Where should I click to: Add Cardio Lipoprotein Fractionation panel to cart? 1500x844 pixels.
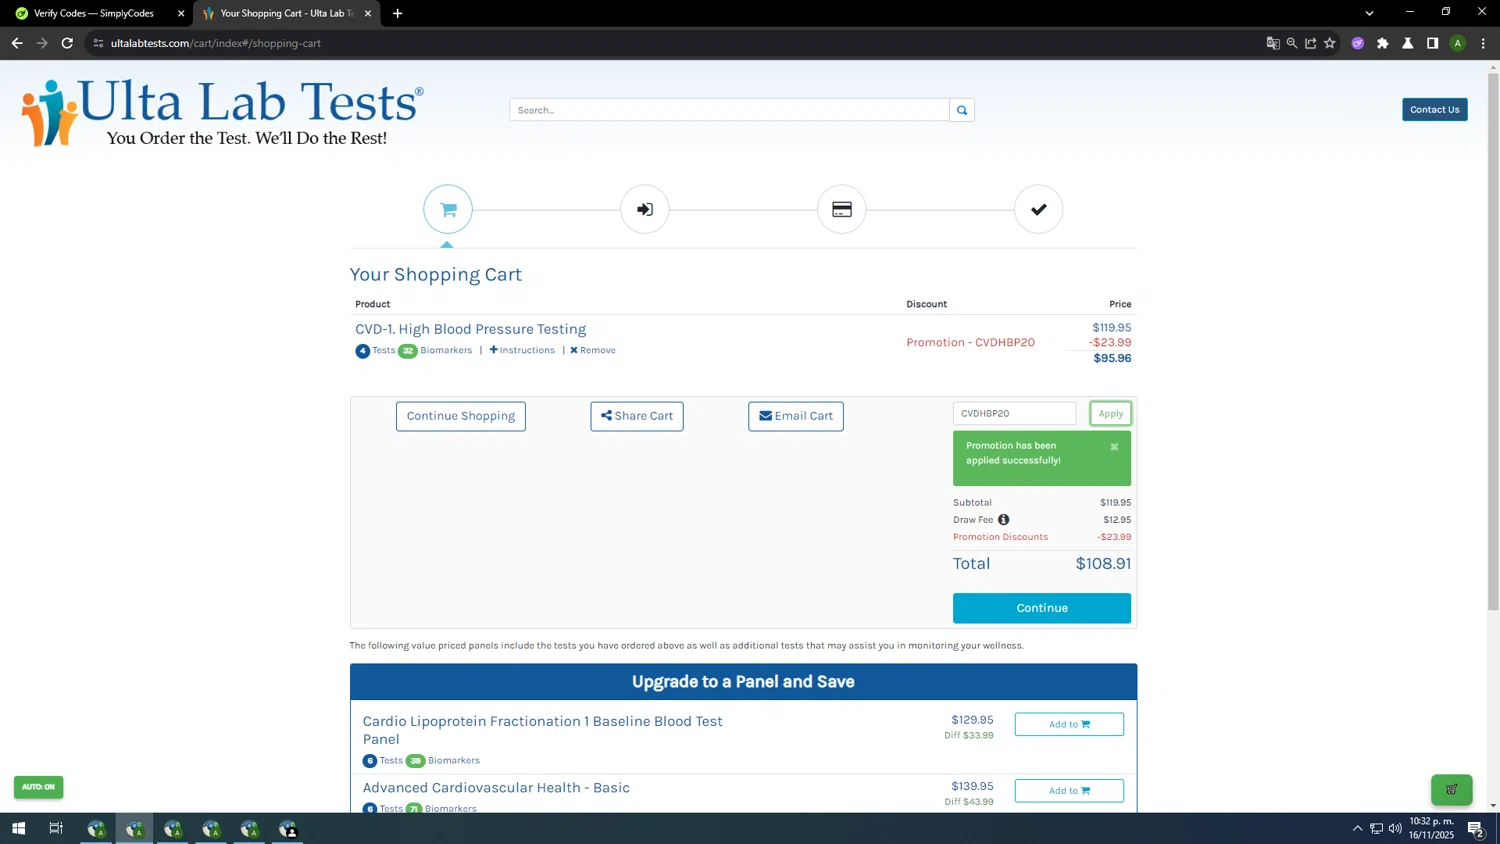[x=1068, y=724]
